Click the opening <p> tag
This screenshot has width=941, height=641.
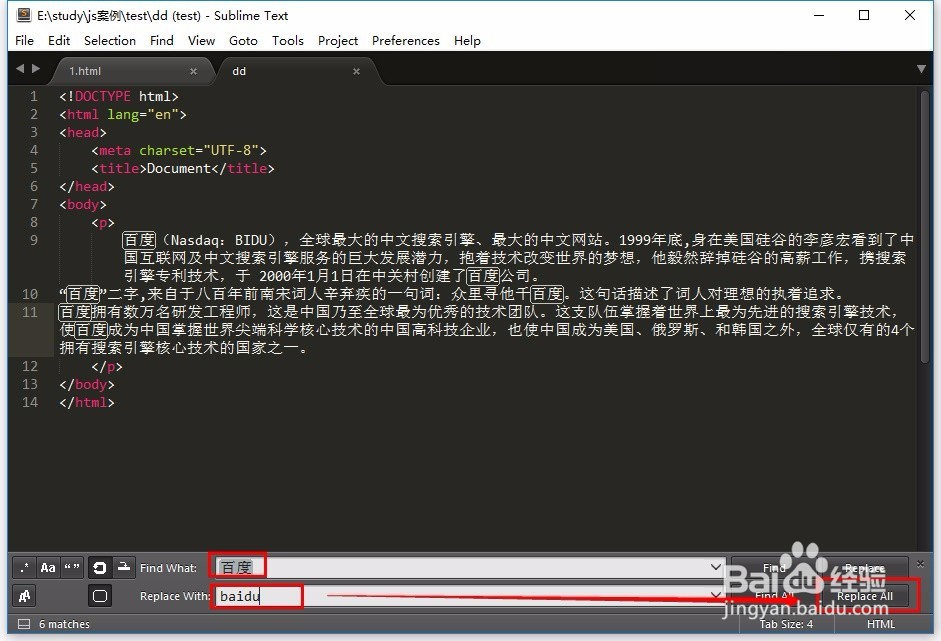click(103, 222)
